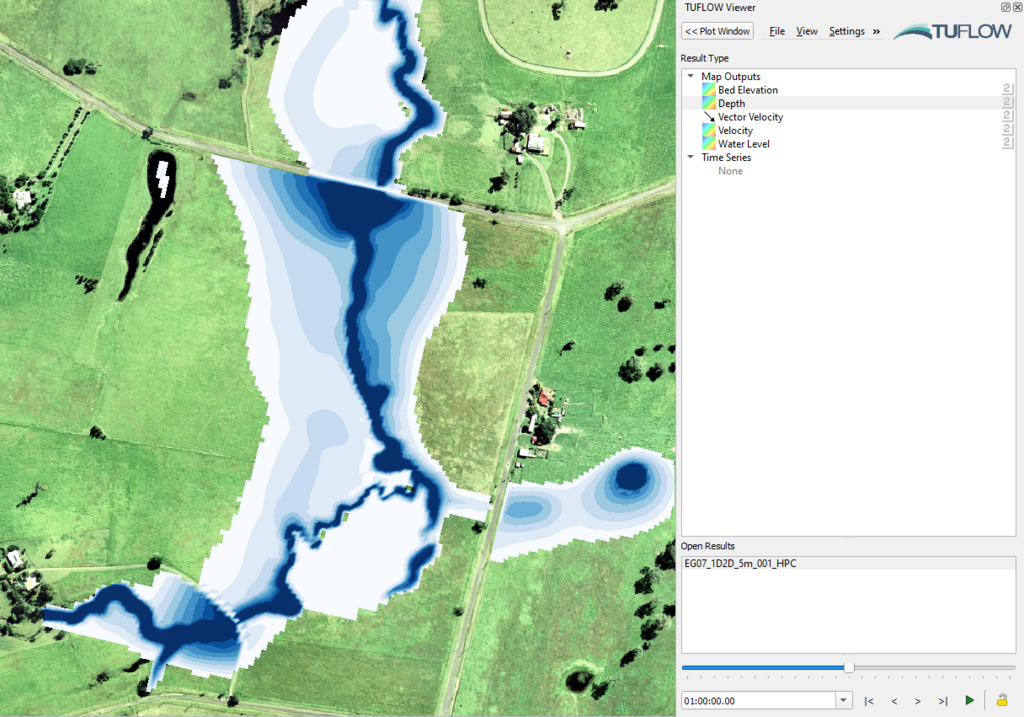The image size is (1024, 717).
Task: Click the time slider handle
Action: pyautogui.click(x=849, y=667)
